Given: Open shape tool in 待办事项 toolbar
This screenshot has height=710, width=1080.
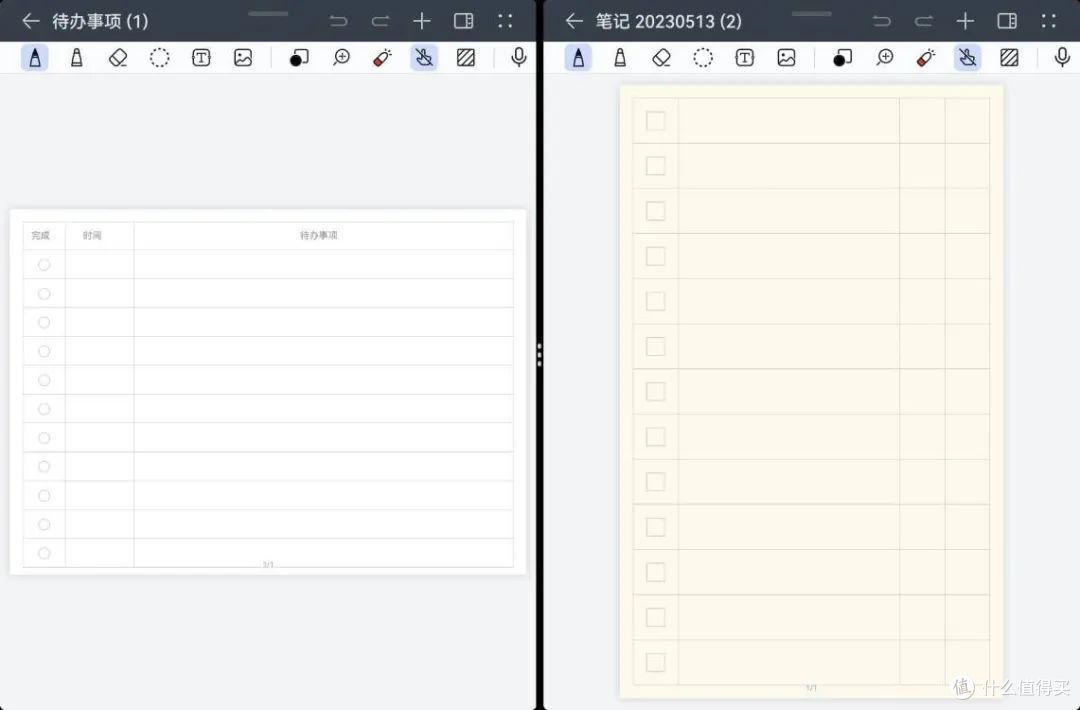Looking at the screenshot, I should [x=298, y=58].
